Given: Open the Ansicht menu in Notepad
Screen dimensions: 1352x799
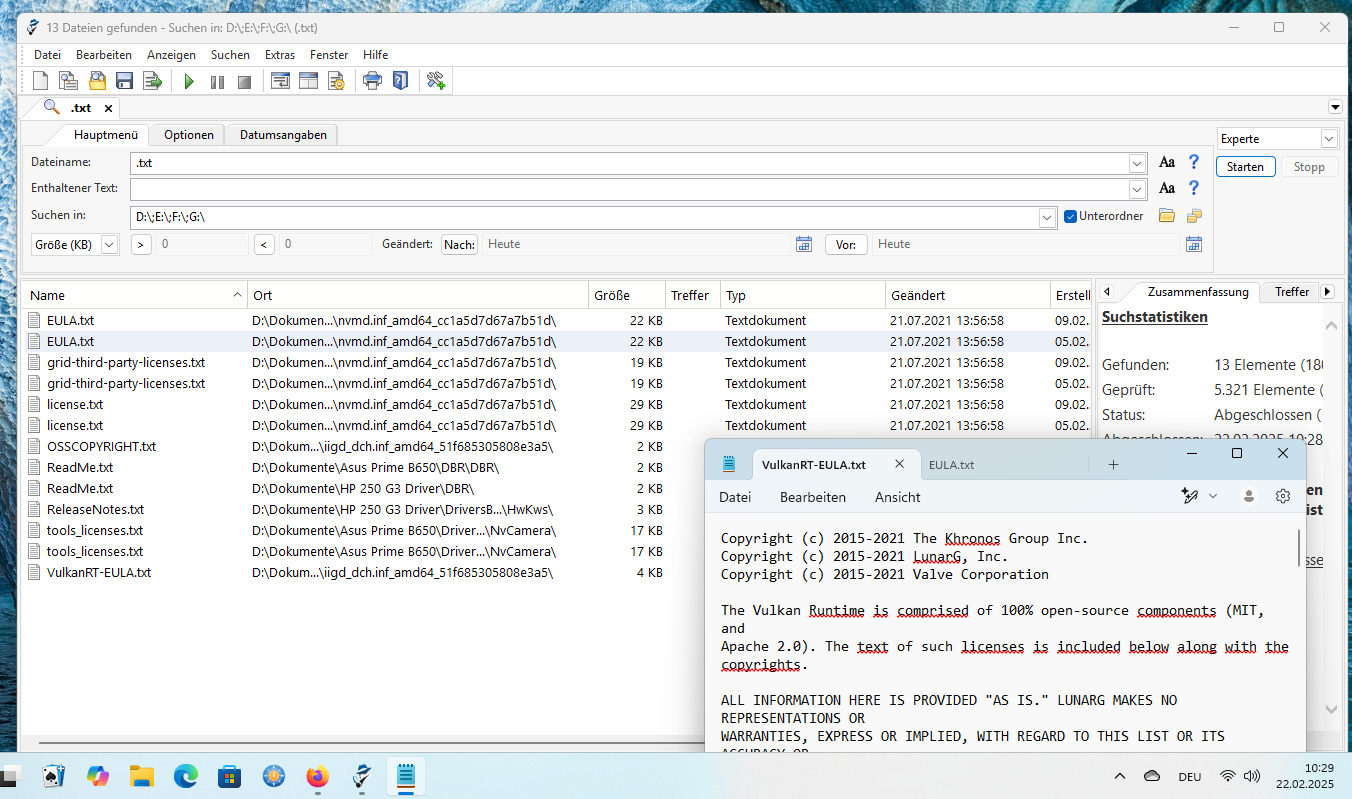Looking at the screenshot, I should coord(898,497).
